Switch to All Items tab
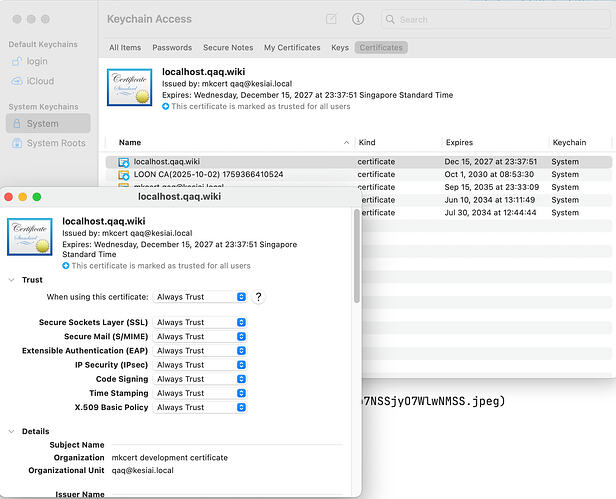 [x=125, y=48]
